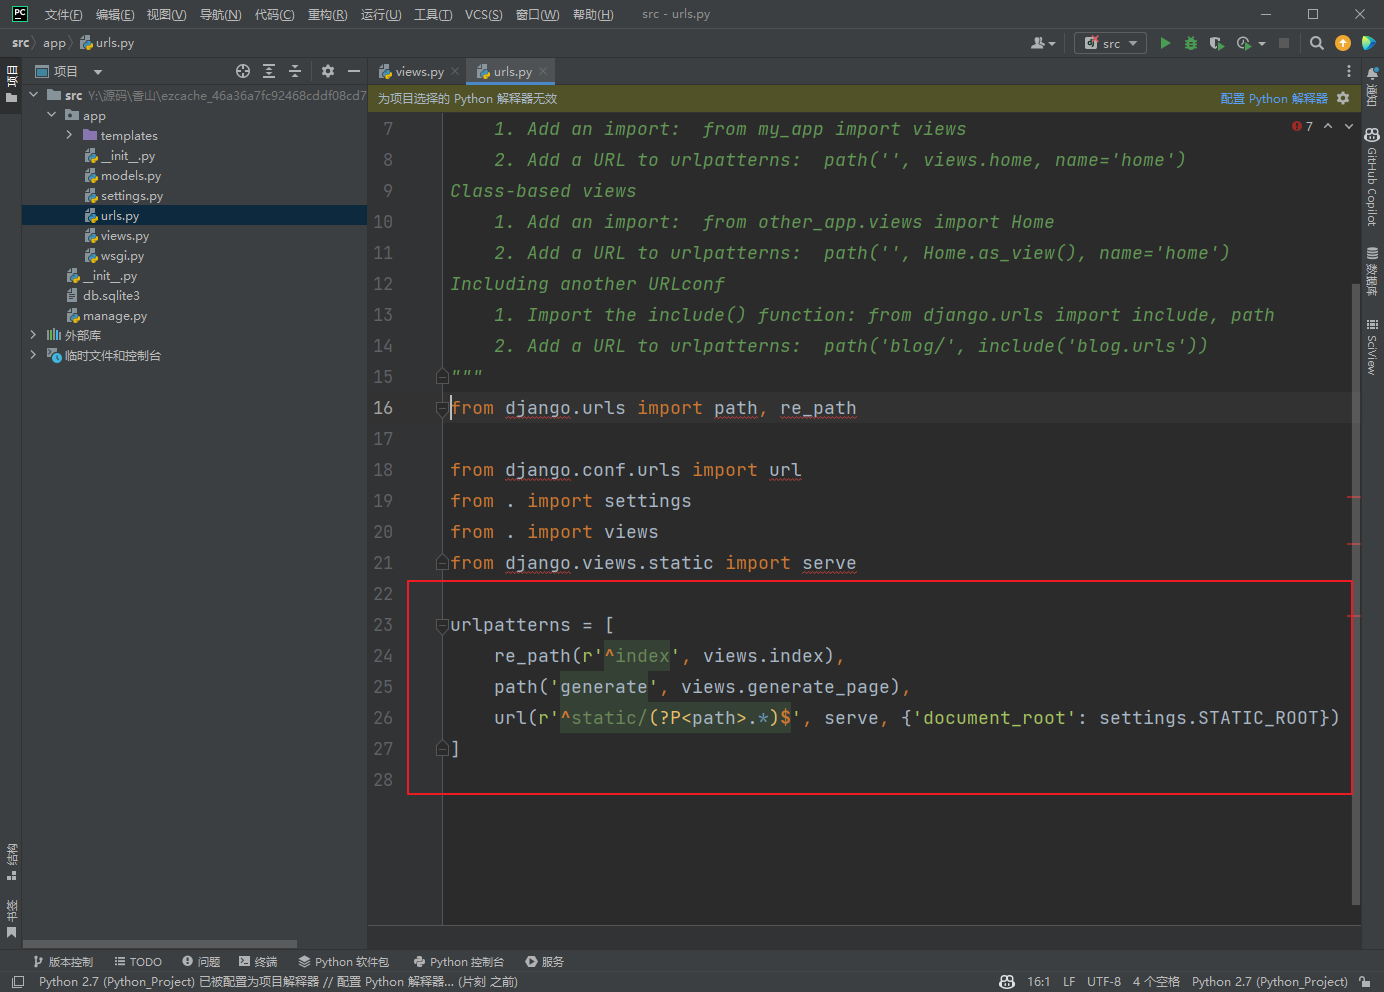Viewport: 1384px width, 992px height.
Task: Select db.sqlite3 in project tree
Action: click(x=111, y=296)
